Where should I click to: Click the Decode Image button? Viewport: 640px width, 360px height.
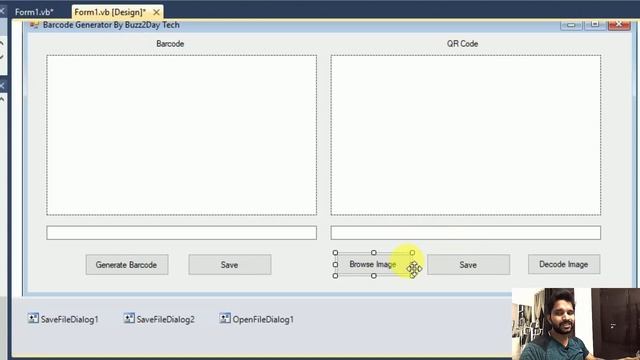tap(564, 264)
